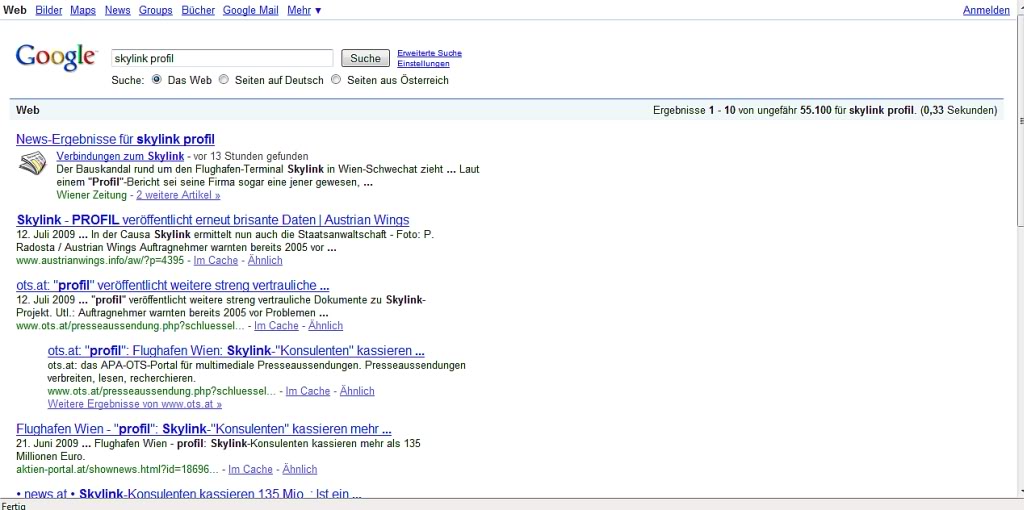This screenshot has height=510, width=1024.
Task: Open 'Im Cache' for first ots.at result
Action: click(x=276, y=325)
